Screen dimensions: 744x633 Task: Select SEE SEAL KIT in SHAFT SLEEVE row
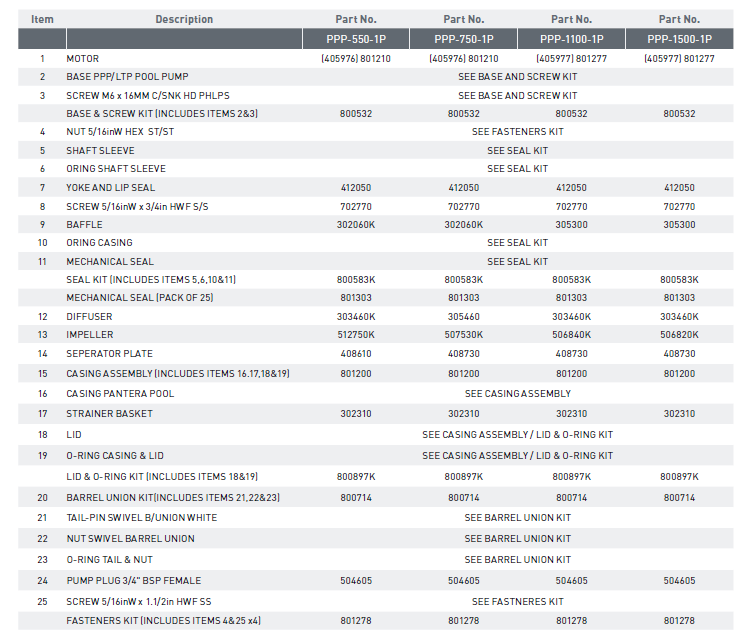tap(518, 151)
